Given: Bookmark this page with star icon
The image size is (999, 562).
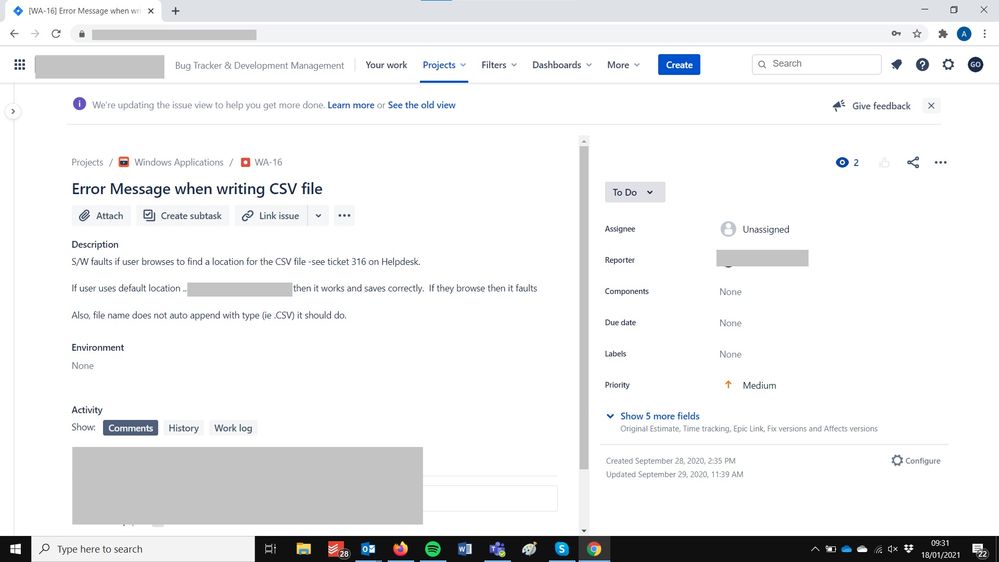Looking at the screenshot, I should pyautogui.click(x=917, y=34).
